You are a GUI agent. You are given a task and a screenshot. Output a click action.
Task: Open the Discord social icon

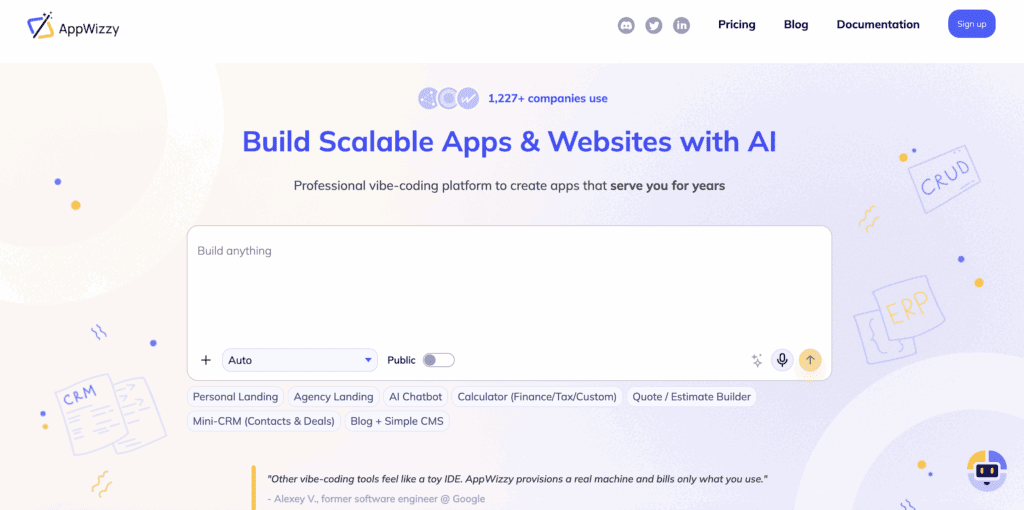(626, 25)
